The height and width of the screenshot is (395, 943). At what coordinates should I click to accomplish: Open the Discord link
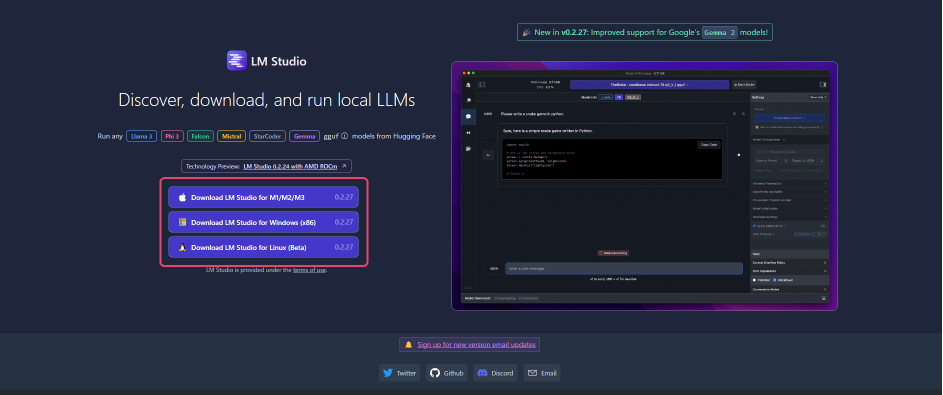pos(496,373)
